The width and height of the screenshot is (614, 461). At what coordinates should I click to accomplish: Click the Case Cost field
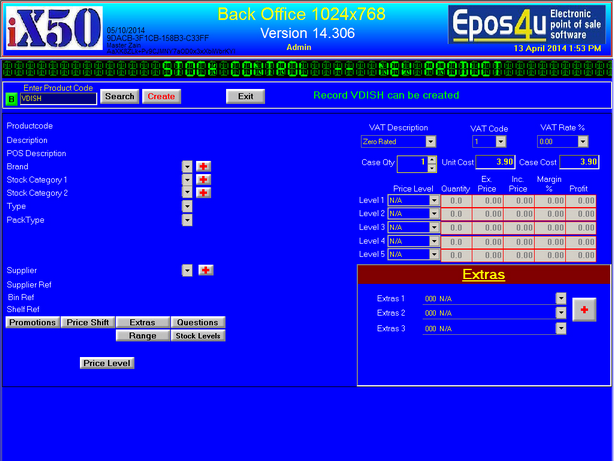(579, 162)
